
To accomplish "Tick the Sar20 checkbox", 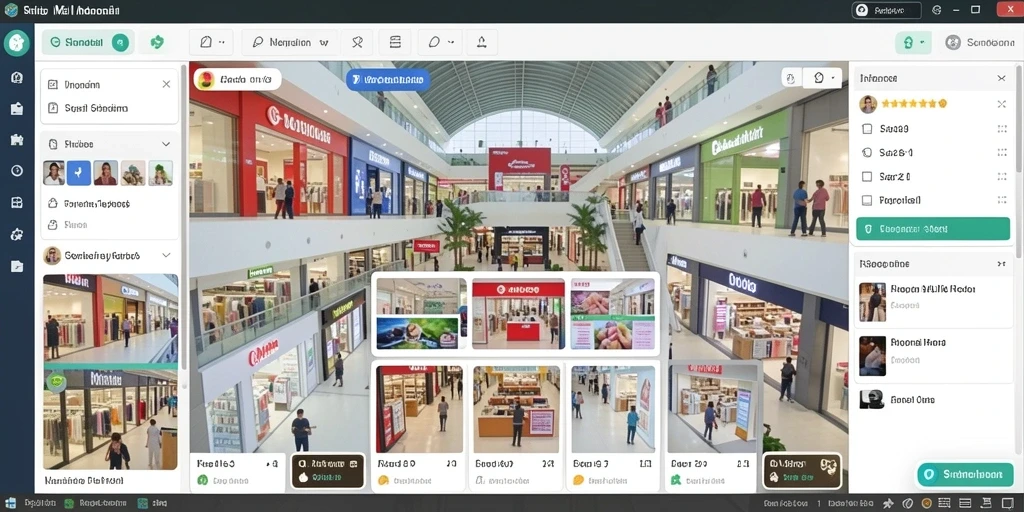I will coord(867,176).
